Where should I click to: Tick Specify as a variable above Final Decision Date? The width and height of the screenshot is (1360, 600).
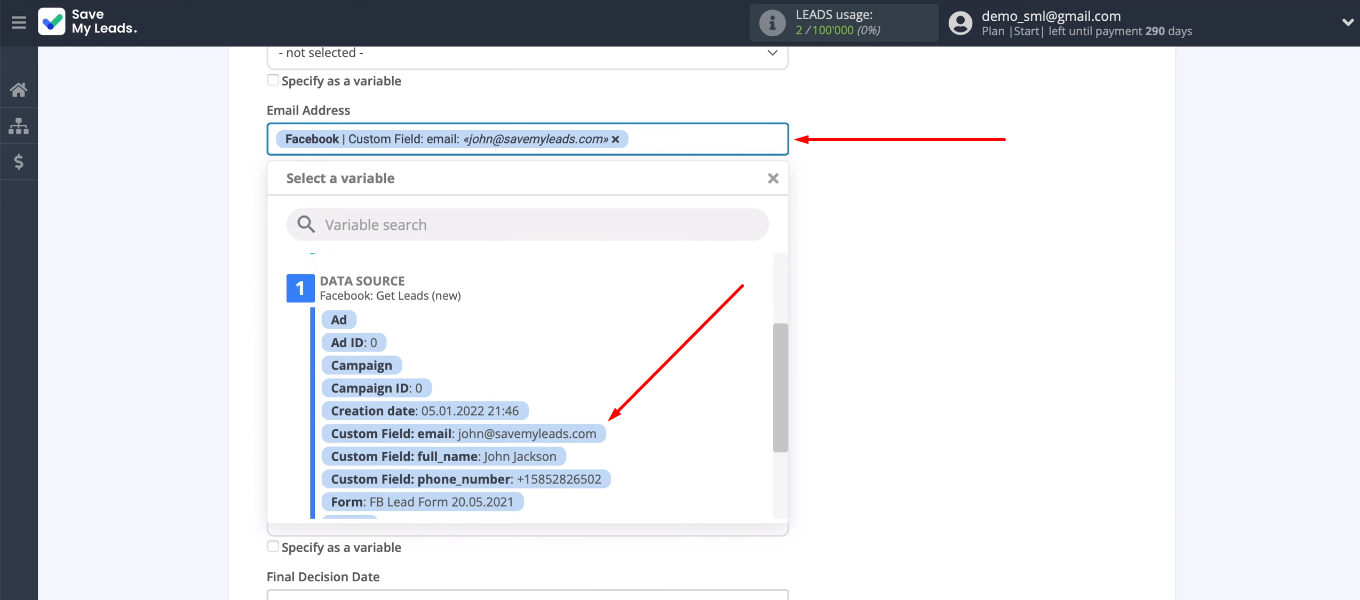(x=273, y=547)
